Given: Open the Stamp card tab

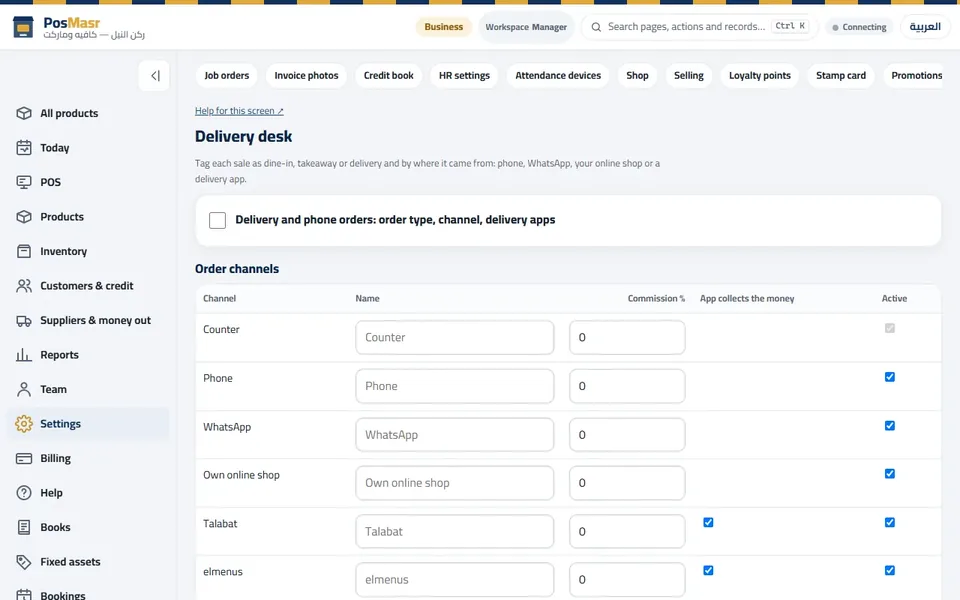Looking at the screenshot, I should coord(841,76).
